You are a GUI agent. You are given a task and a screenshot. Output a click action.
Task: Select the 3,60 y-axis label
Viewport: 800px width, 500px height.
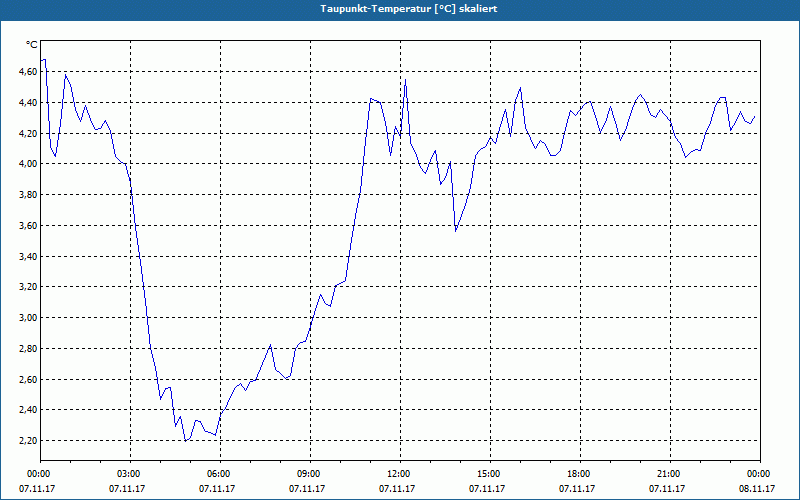click(x=28, y=226)
